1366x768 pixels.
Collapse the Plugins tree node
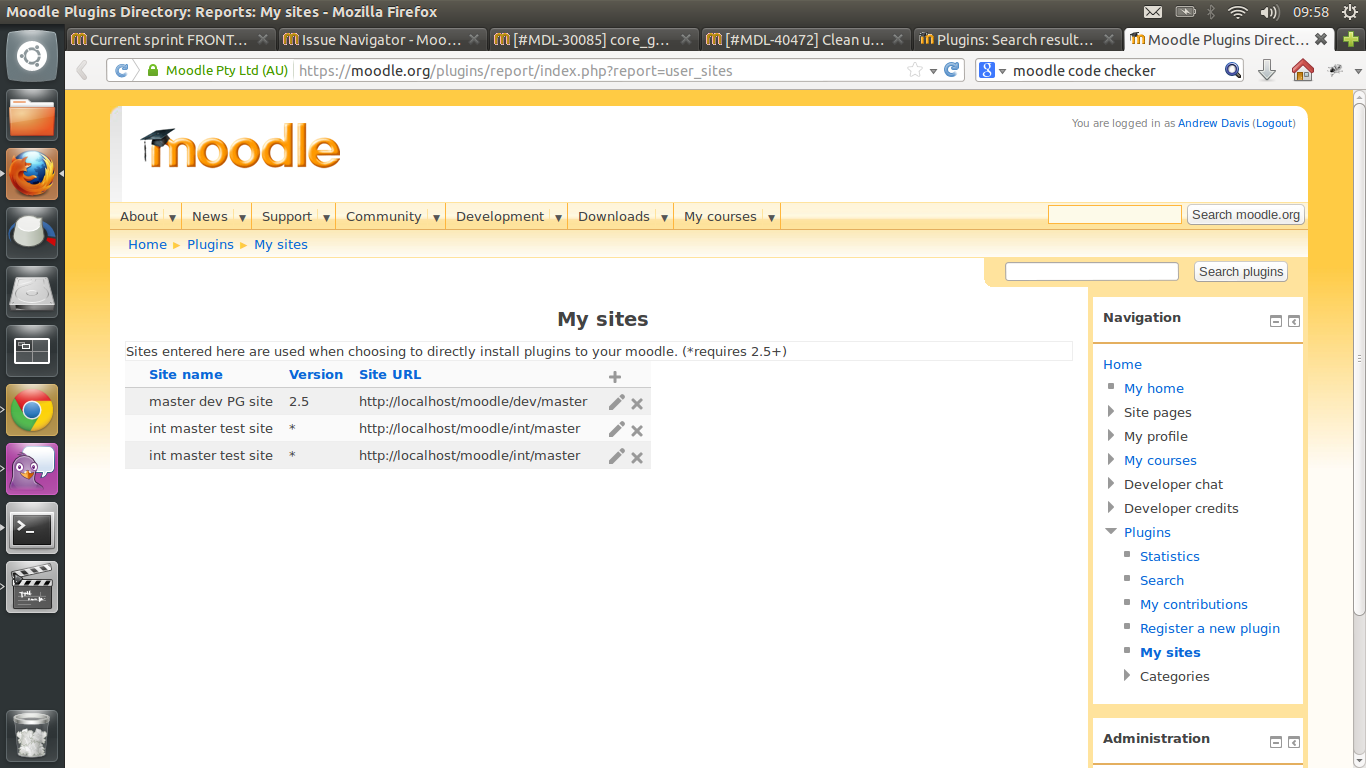coord(1111,531)
